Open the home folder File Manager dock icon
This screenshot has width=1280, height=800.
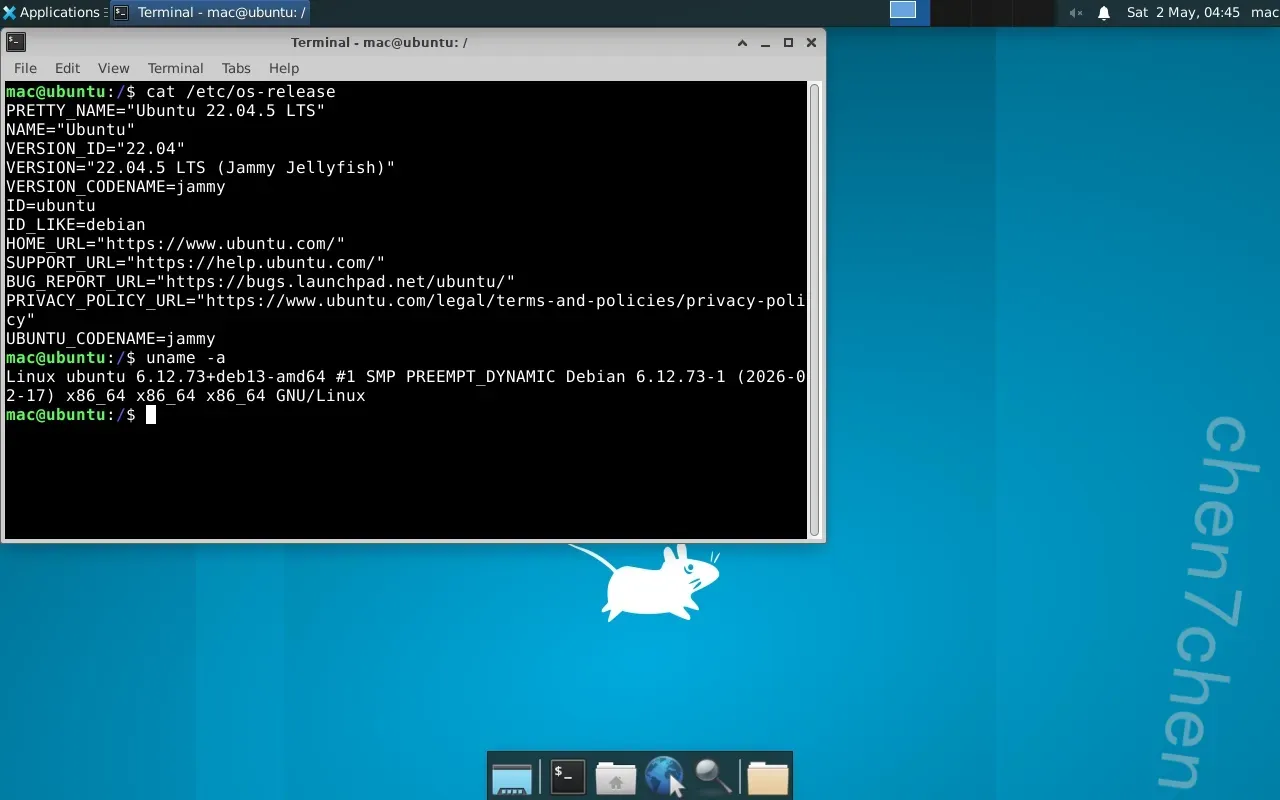point(616,777)
